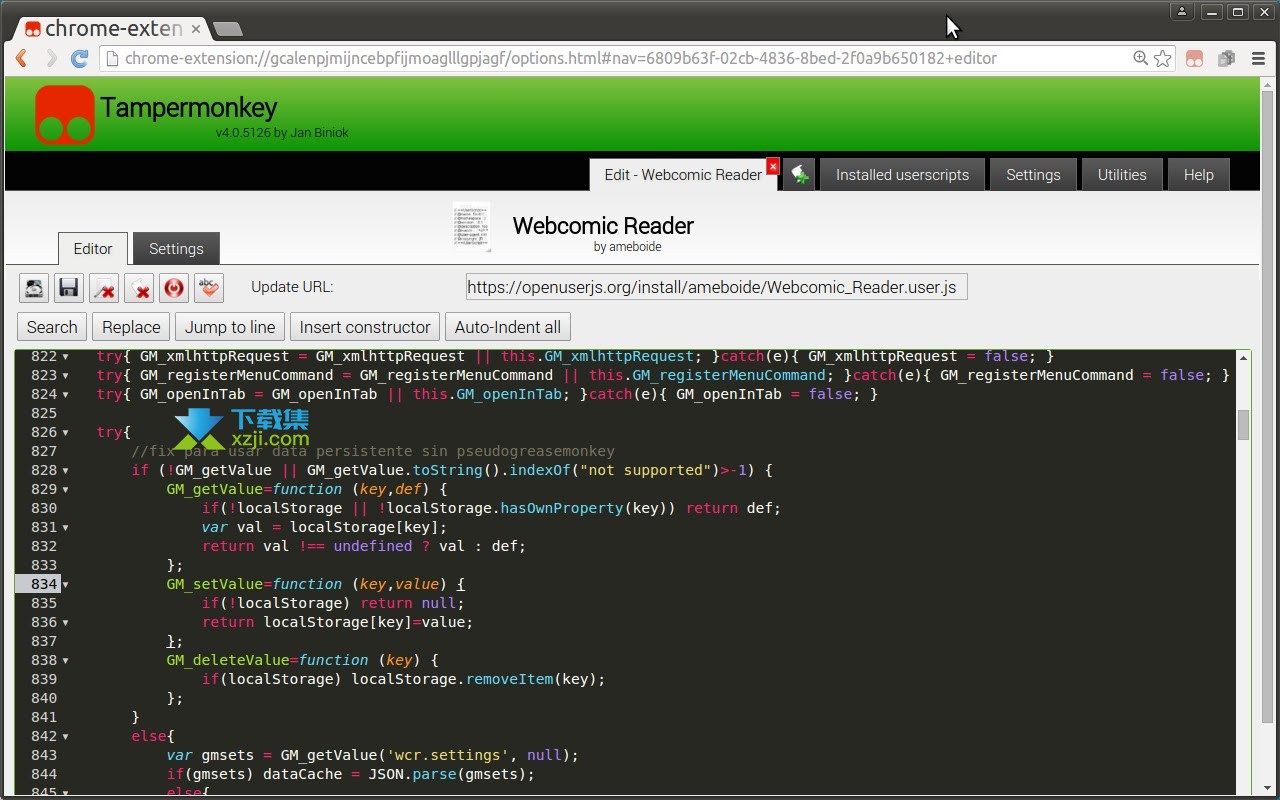Click the browser address bar URL

[561, 58]
